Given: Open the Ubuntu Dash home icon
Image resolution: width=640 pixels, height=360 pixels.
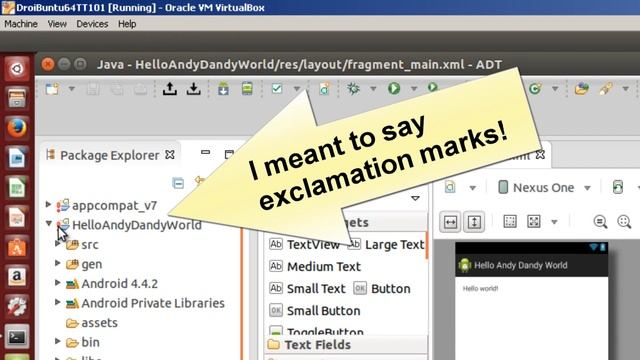Looking at the screenshot, I should pyautogui.click(x=17, y=69).
